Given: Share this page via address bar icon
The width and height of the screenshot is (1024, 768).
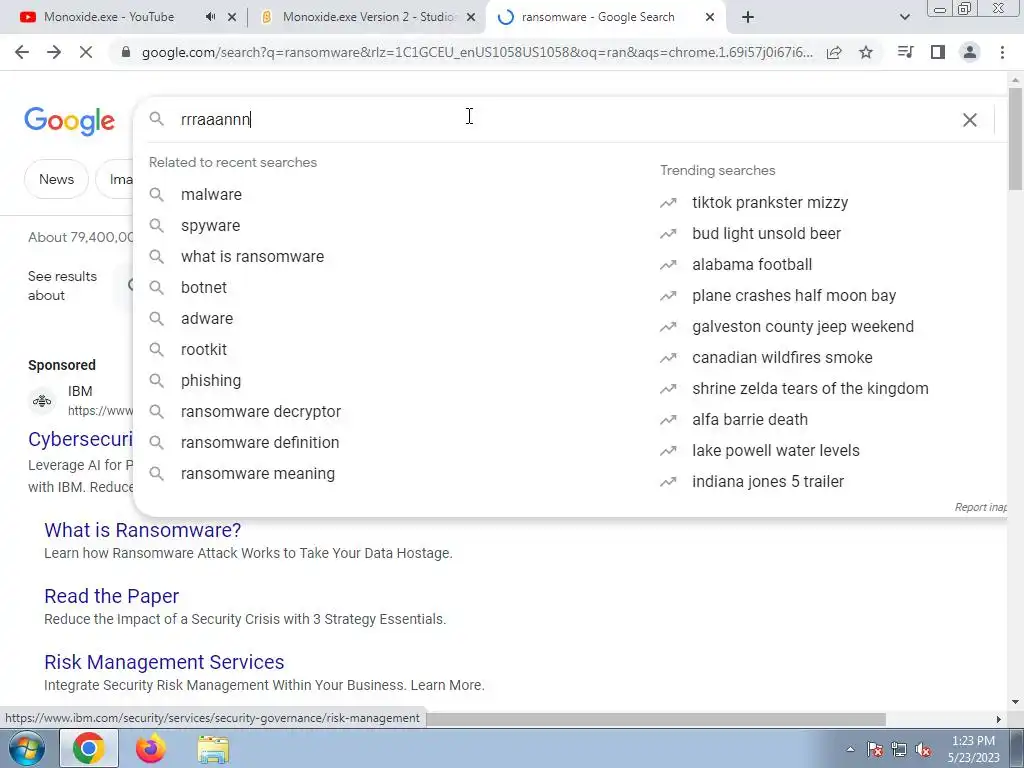Looking at the screenshot, I should (x=834, y=52).
